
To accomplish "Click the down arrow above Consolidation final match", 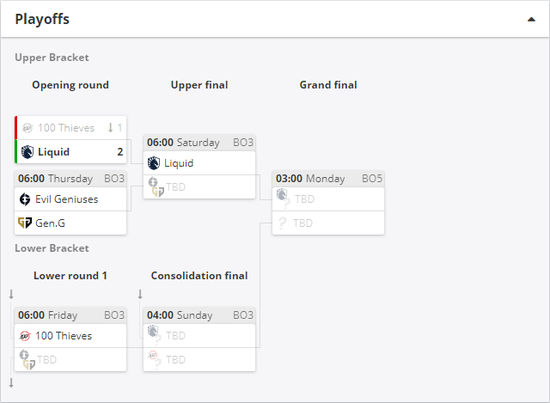I will 140,294.
